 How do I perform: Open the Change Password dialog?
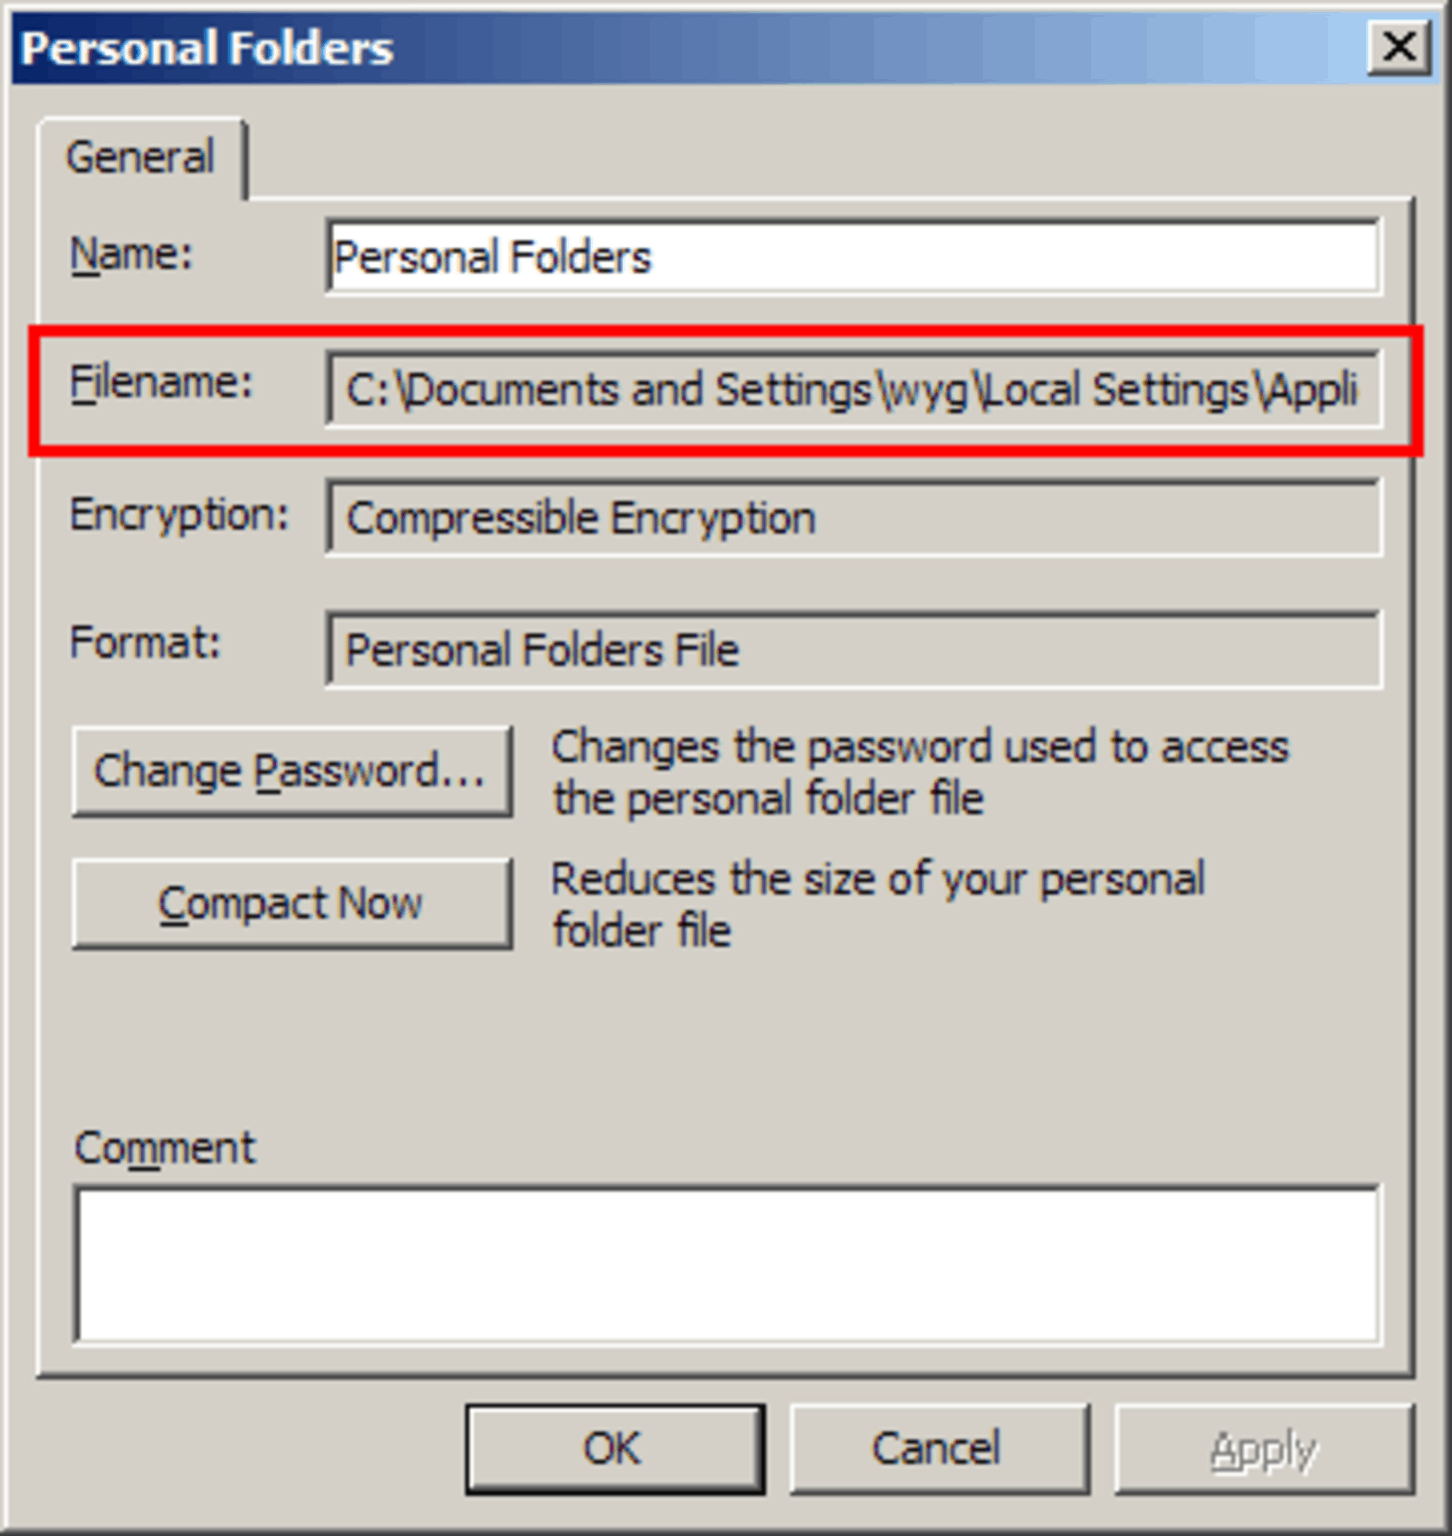(x=292, y=771)
